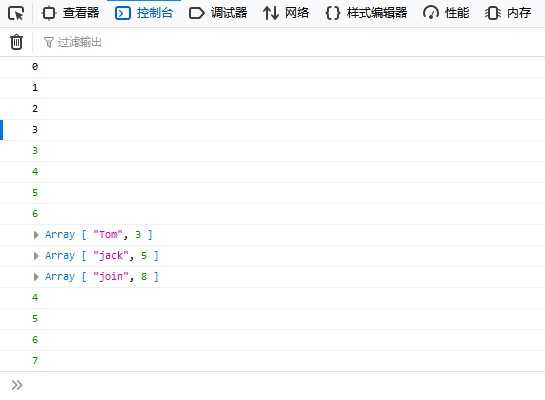Click the "Tom" string value

pos(108,235)
